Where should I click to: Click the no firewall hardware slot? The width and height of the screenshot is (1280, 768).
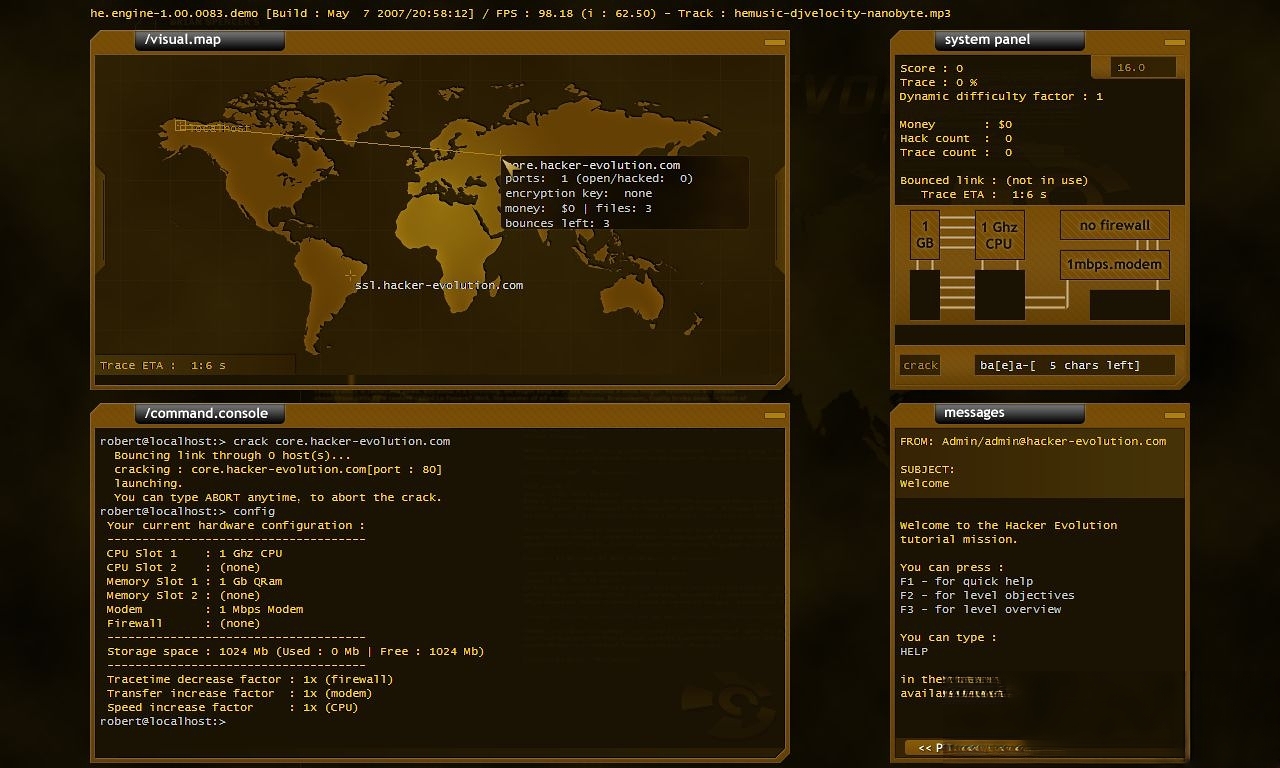coord(1114,225)
